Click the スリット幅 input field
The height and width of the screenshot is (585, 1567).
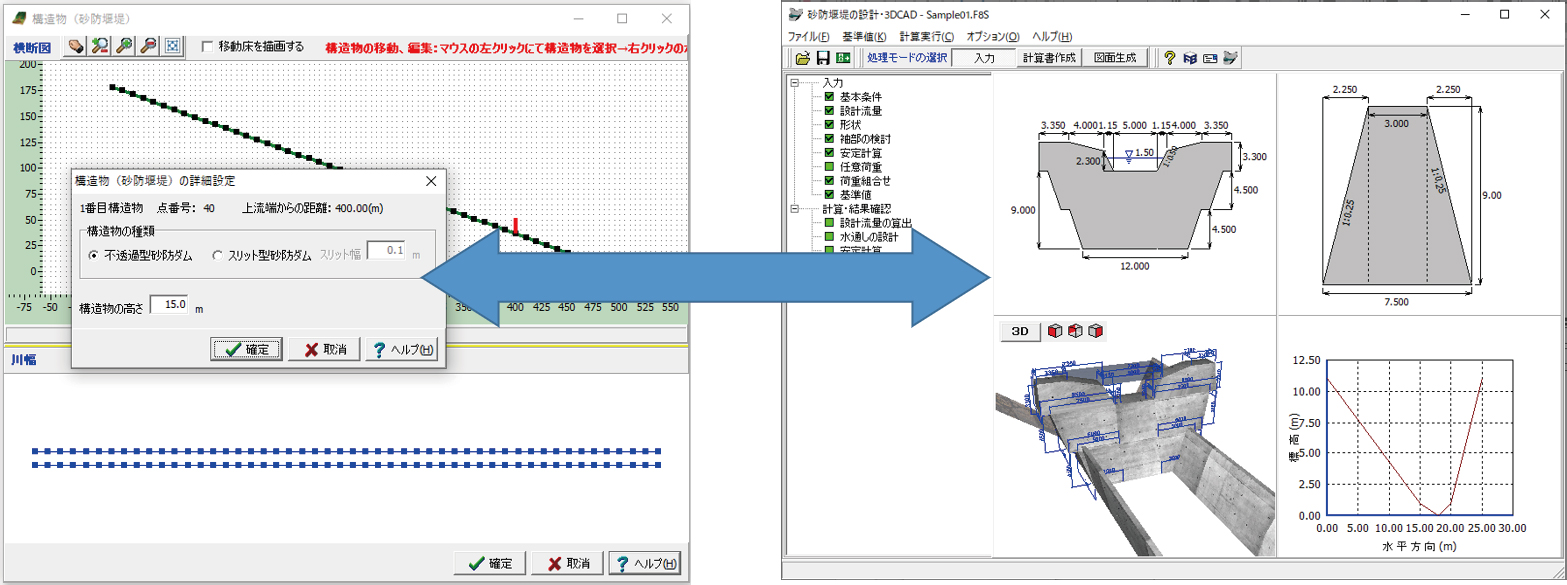pos(386,251)
